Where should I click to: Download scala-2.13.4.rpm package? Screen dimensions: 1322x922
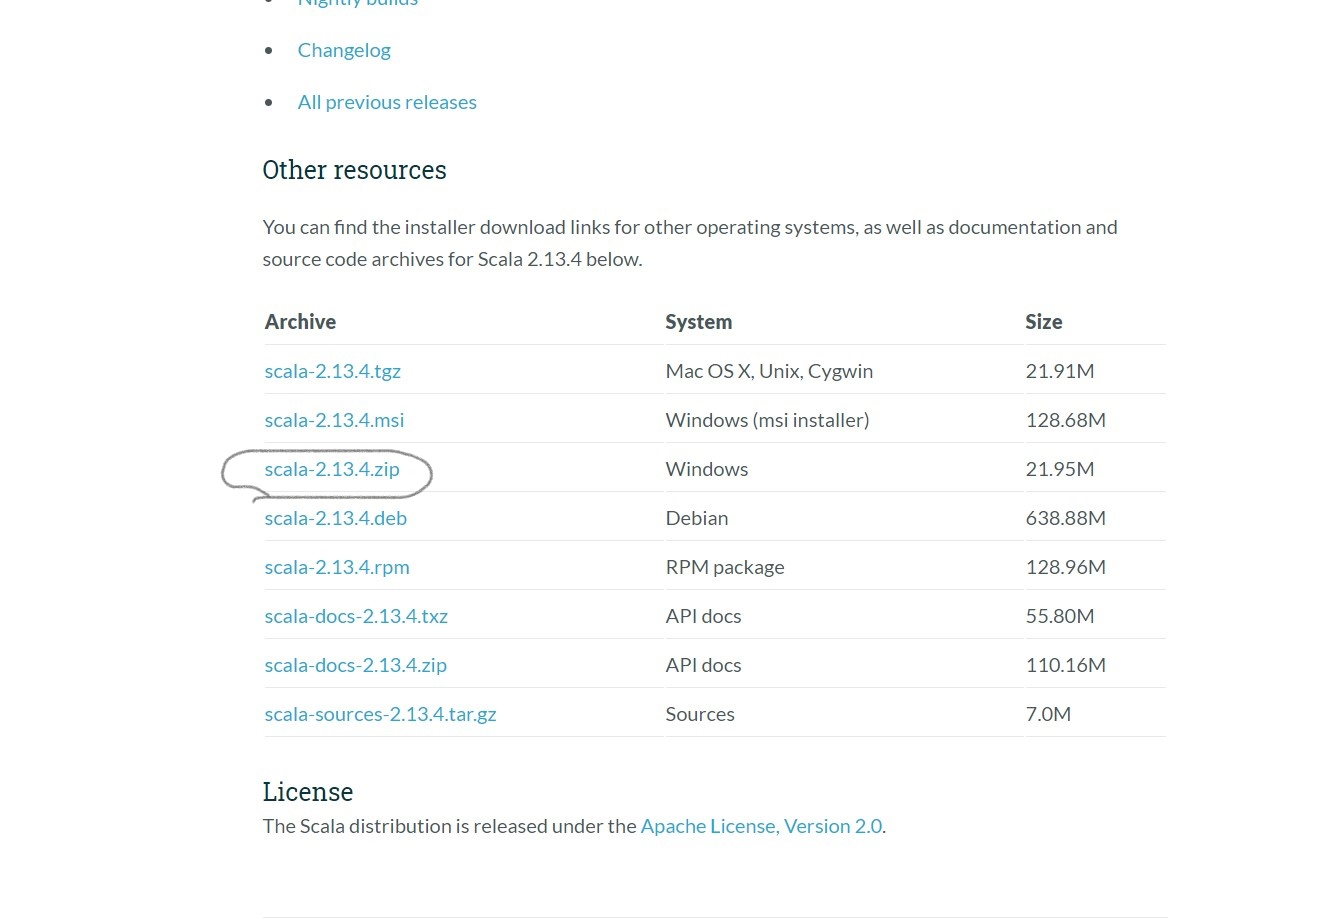point(337,567)
